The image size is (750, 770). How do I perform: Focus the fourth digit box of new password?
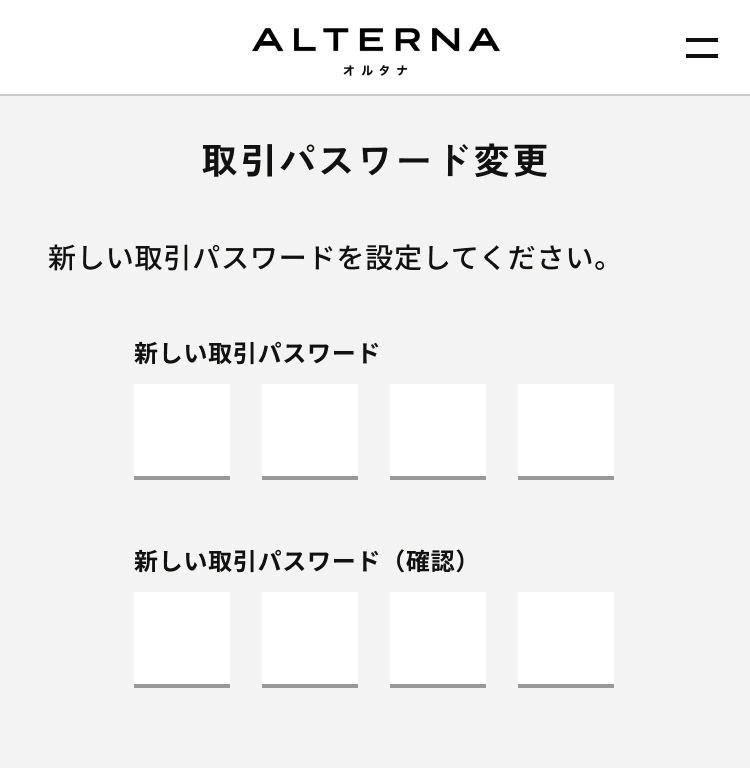point(566,430)
